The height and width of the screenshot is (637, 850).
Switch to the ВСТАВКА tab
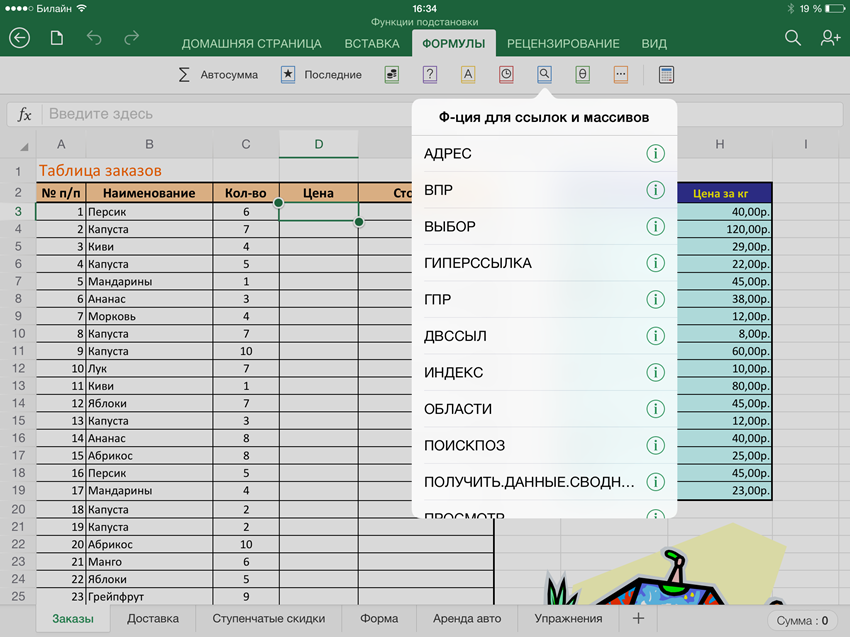tap(372, 44)
